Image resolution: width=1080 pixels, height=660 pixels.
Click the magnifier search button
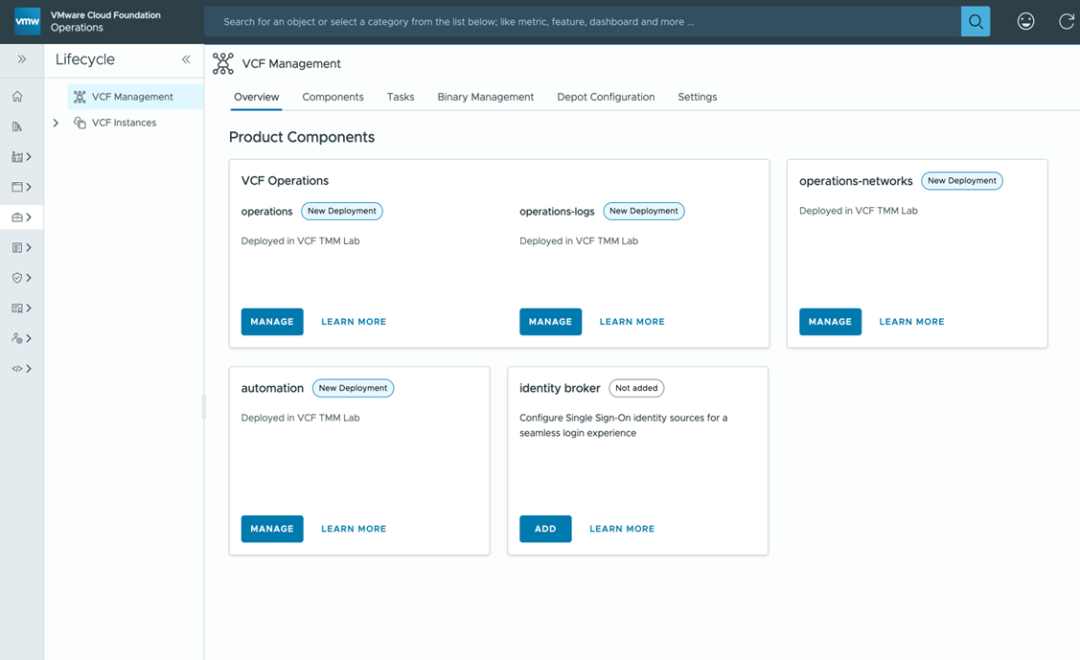point(975,21)
